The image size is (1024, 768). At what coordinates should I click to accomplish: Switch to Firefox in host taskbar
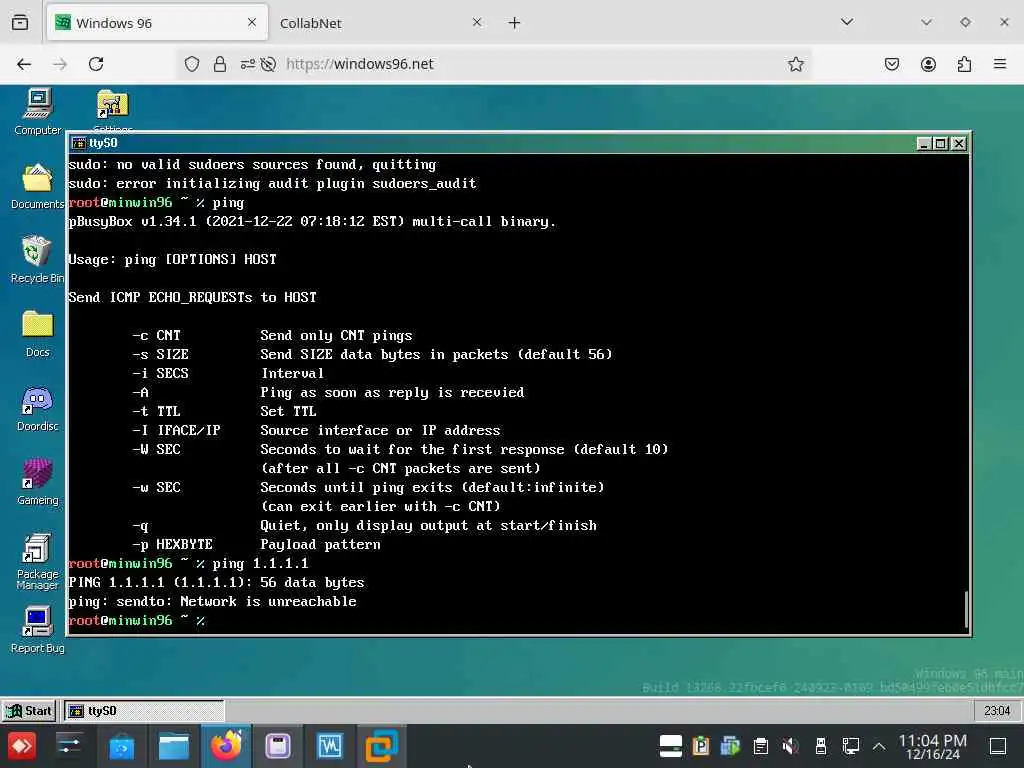pos(226,745)
